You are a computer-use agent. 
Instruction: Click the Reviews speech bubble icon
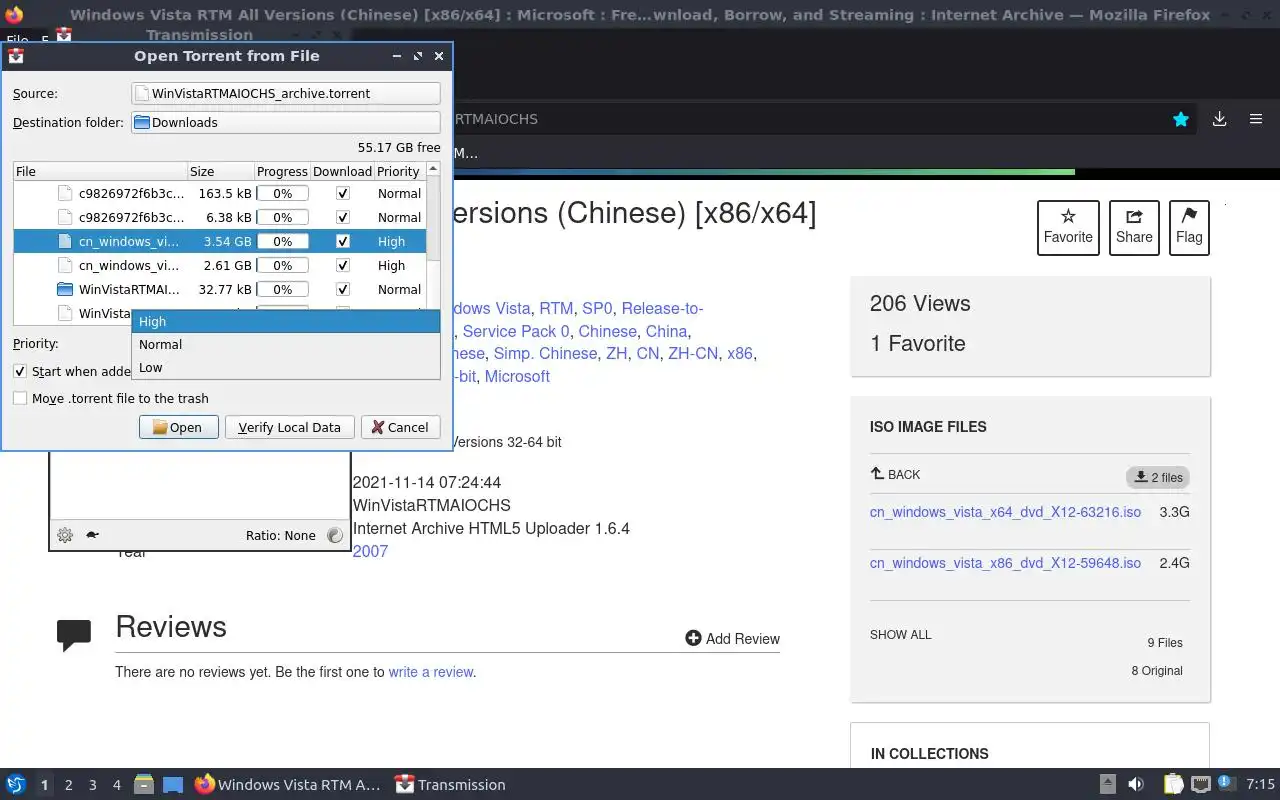(x=74, y=635)
